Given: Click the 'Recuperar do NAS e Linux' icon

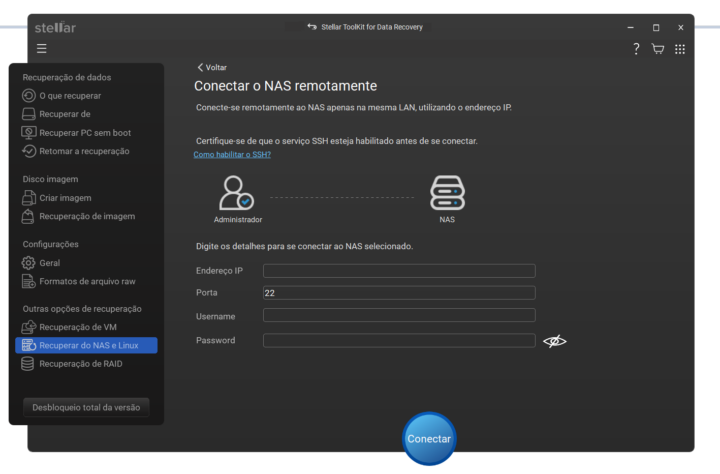Looking at the screenshot, I should [28, 345].
